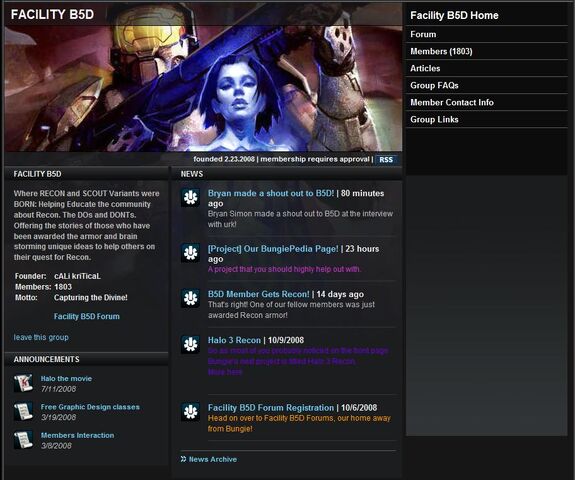Click 'membership requires approval' text
575x480 pixels.
point(315,159)
